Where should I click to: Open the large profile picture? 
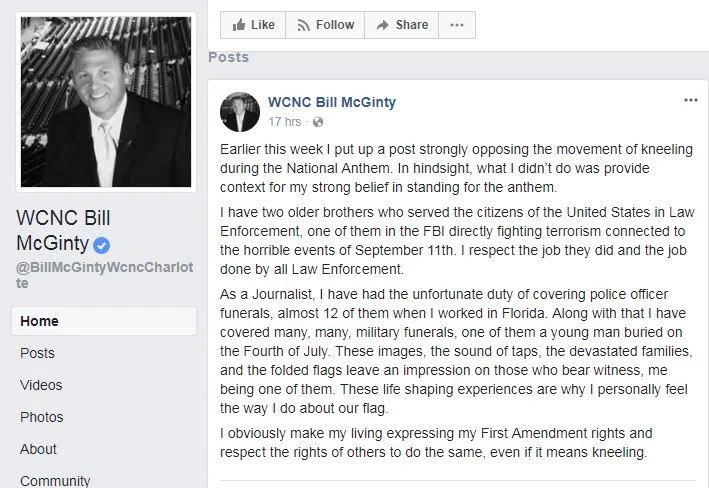(106, 102)
